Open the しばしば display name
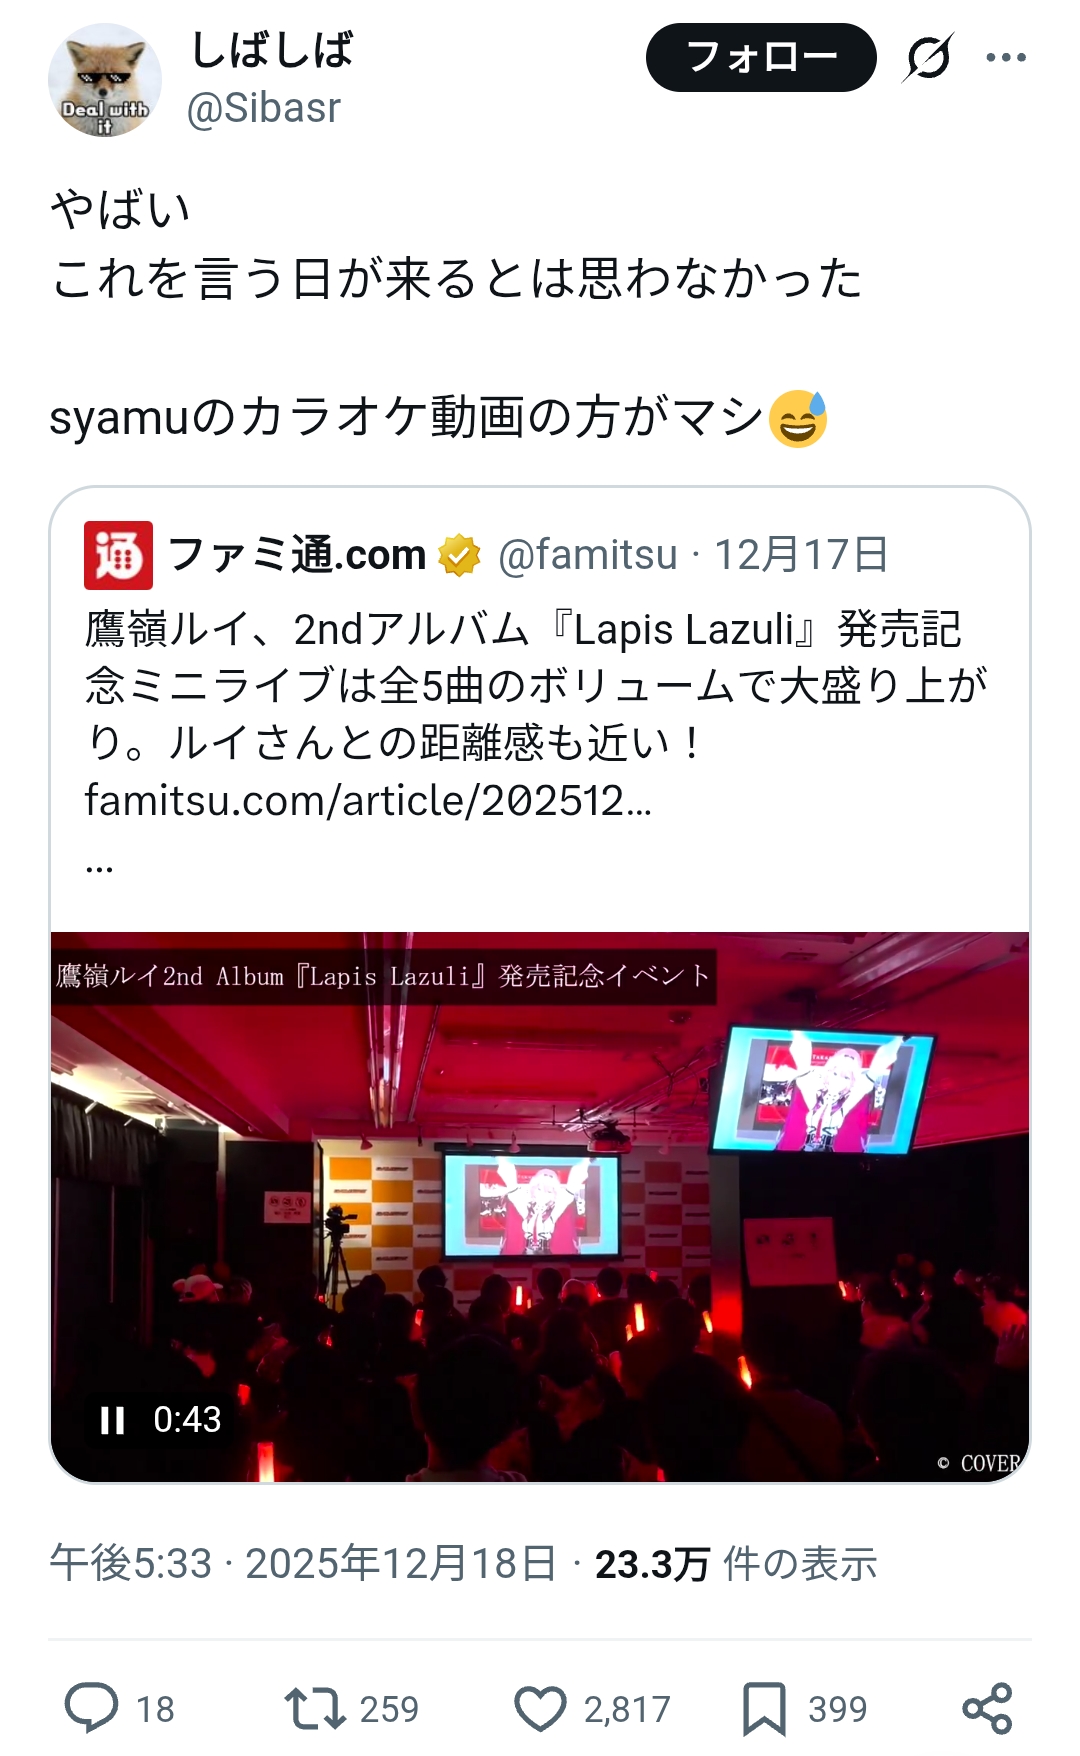The image size is (1080, 1756). tap(272, 50)
